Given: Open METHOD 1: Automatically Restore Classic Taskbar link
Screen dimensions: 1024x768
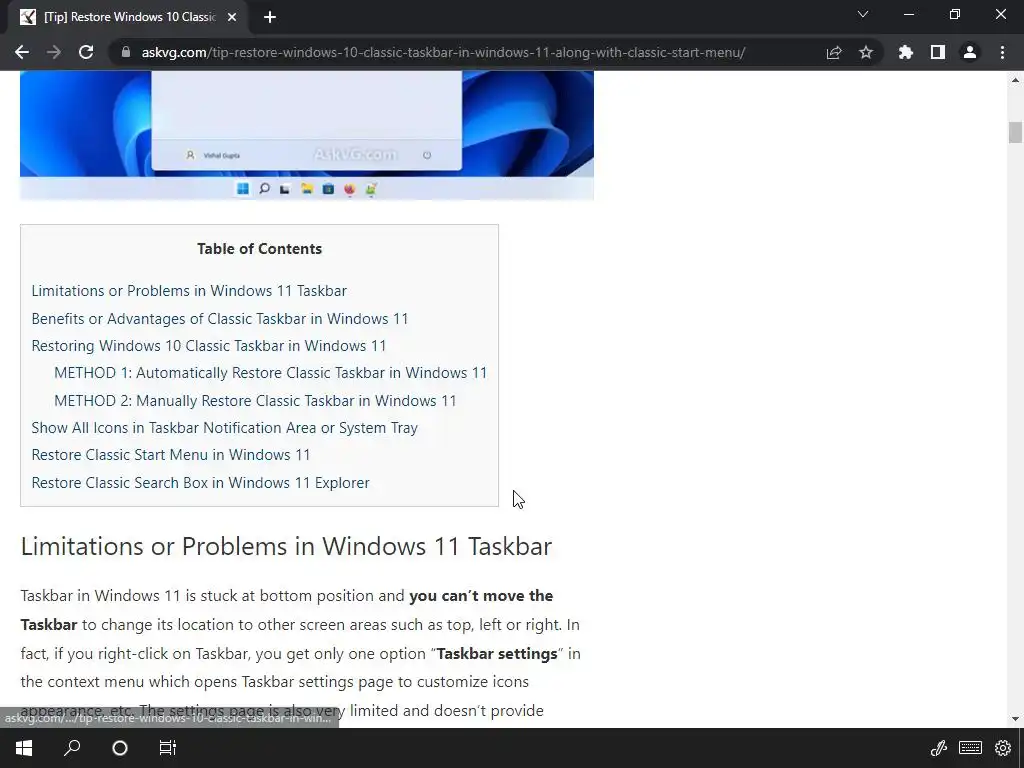Looking at the screenshot, I should 270,373.
